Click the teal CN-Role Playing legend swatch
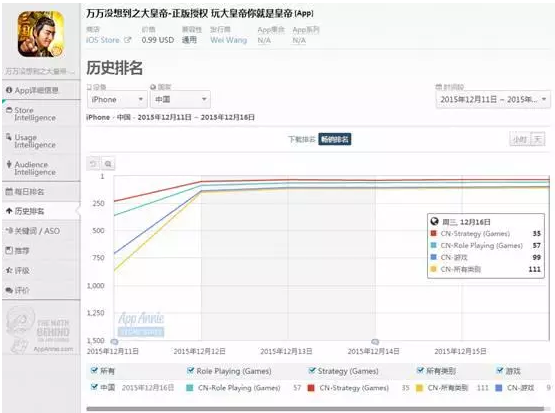Screen dimensions: 555x413 190,388
